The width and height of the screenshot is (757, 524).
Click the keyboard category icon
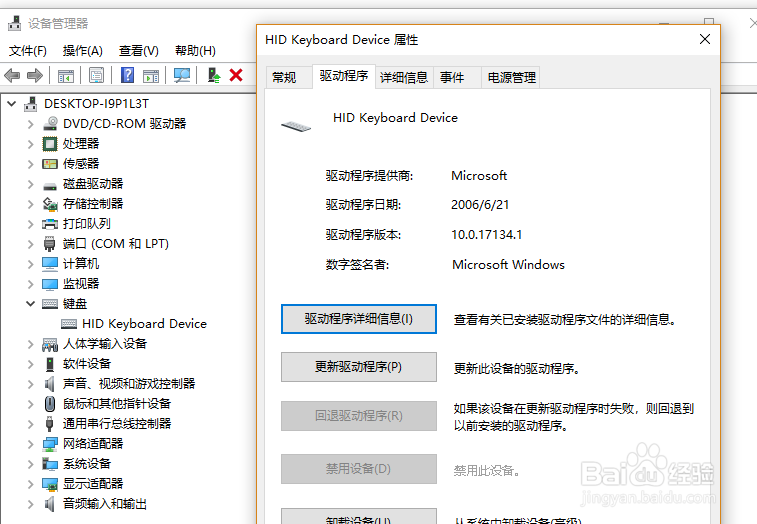[x=50, y=304]
